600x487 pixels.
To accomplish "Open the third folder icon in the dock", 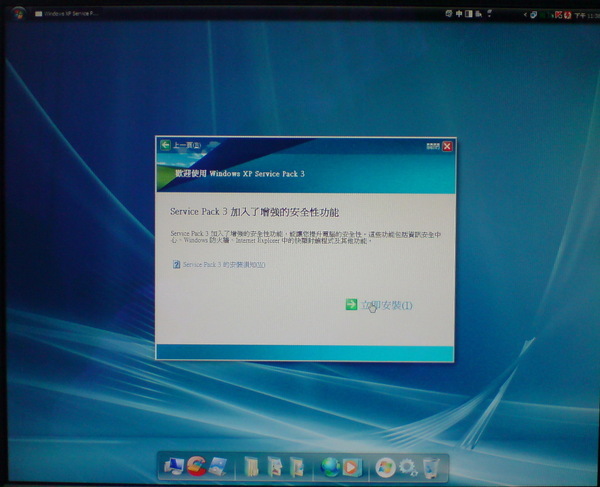I will pyautogui.click(x=297, y=467).
